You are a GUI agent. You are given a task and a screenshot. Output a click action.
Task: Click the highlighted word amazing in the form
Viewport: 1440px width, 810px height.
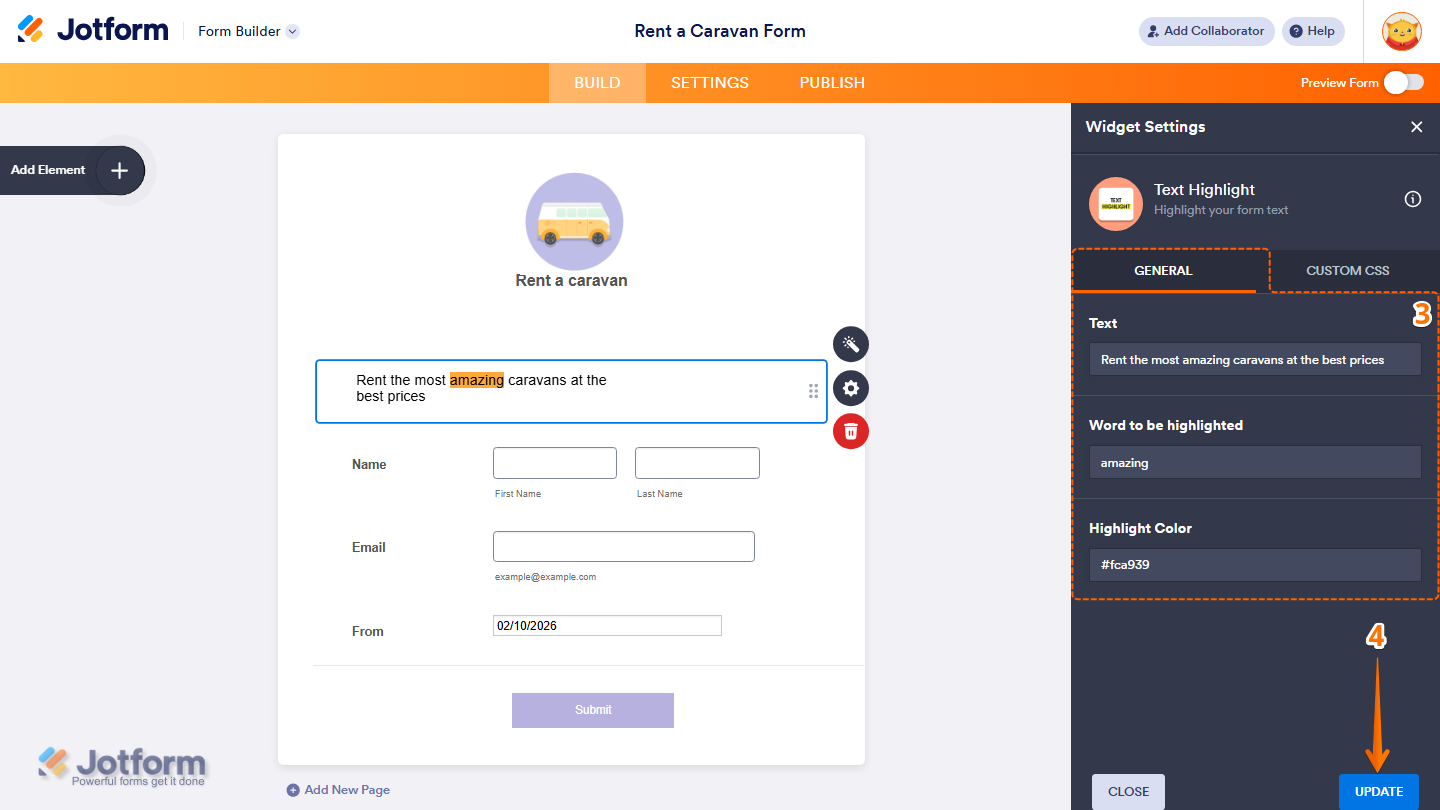[477, 380]
